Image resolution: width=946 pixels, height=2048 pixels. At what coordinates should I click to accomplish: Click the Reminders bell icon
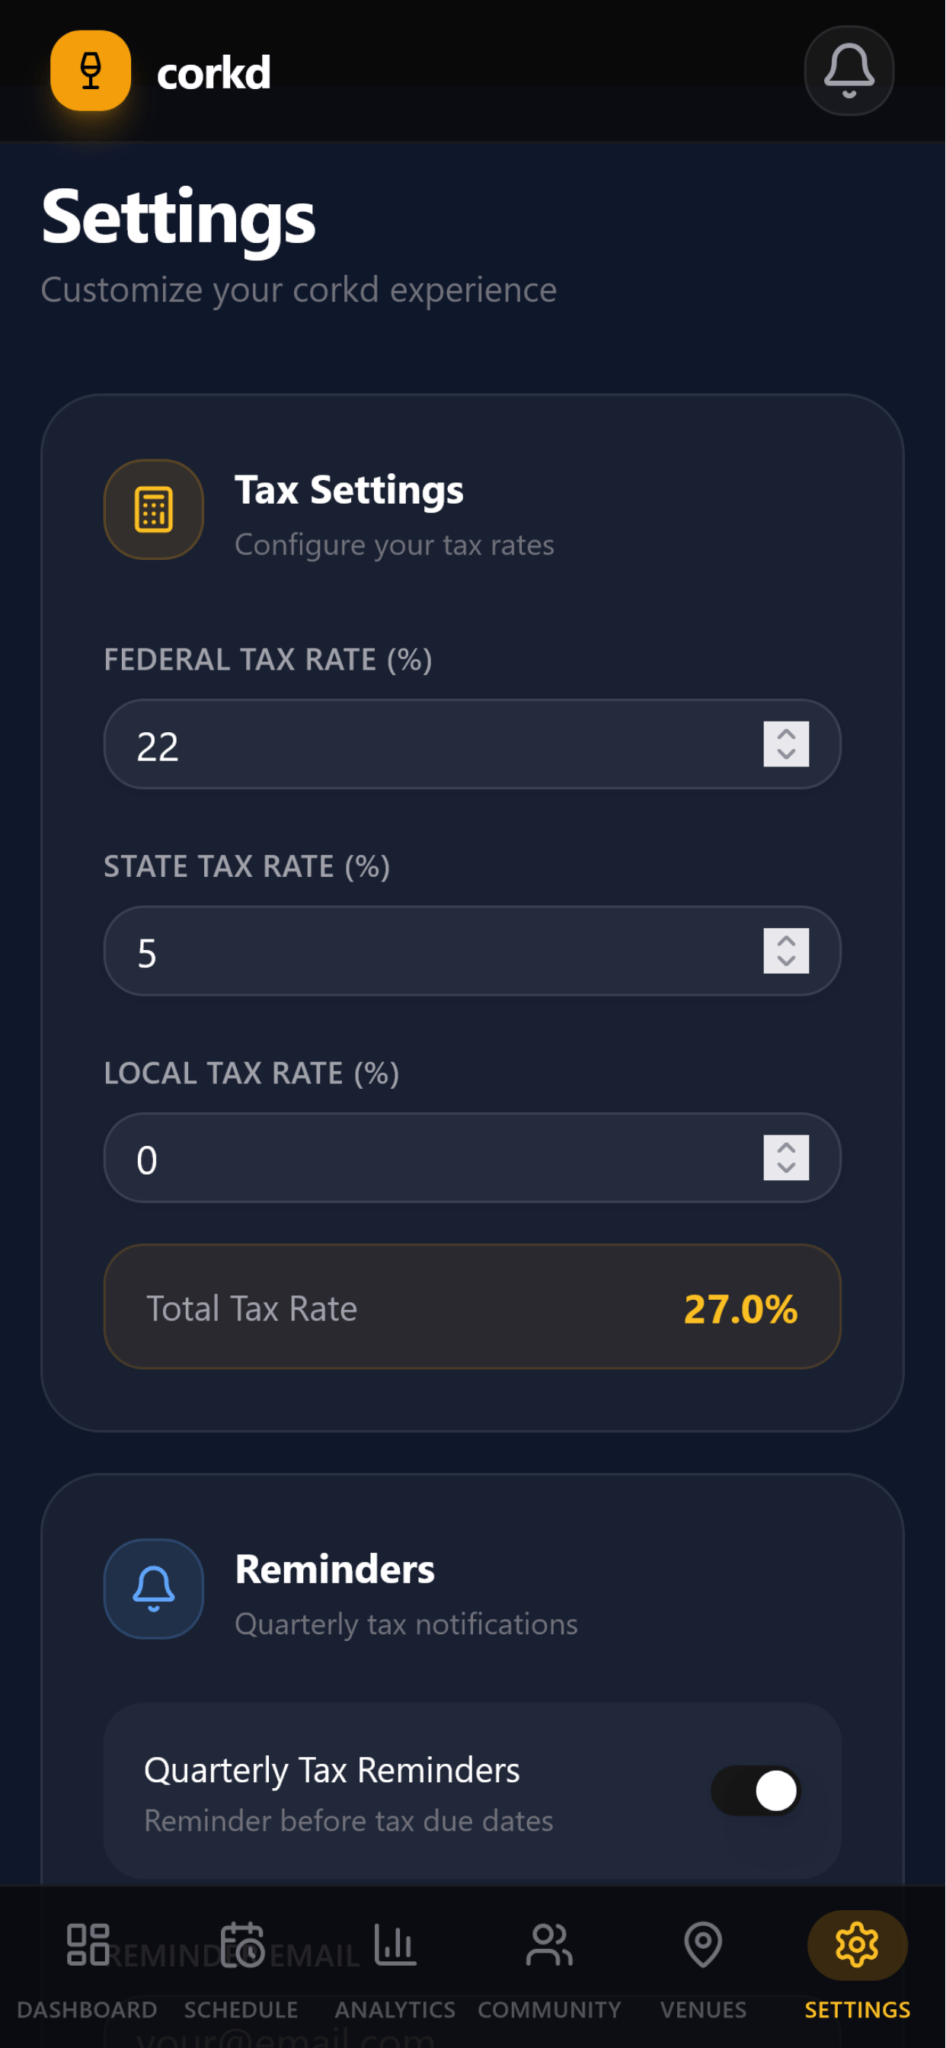click(x=153, y=1589)
